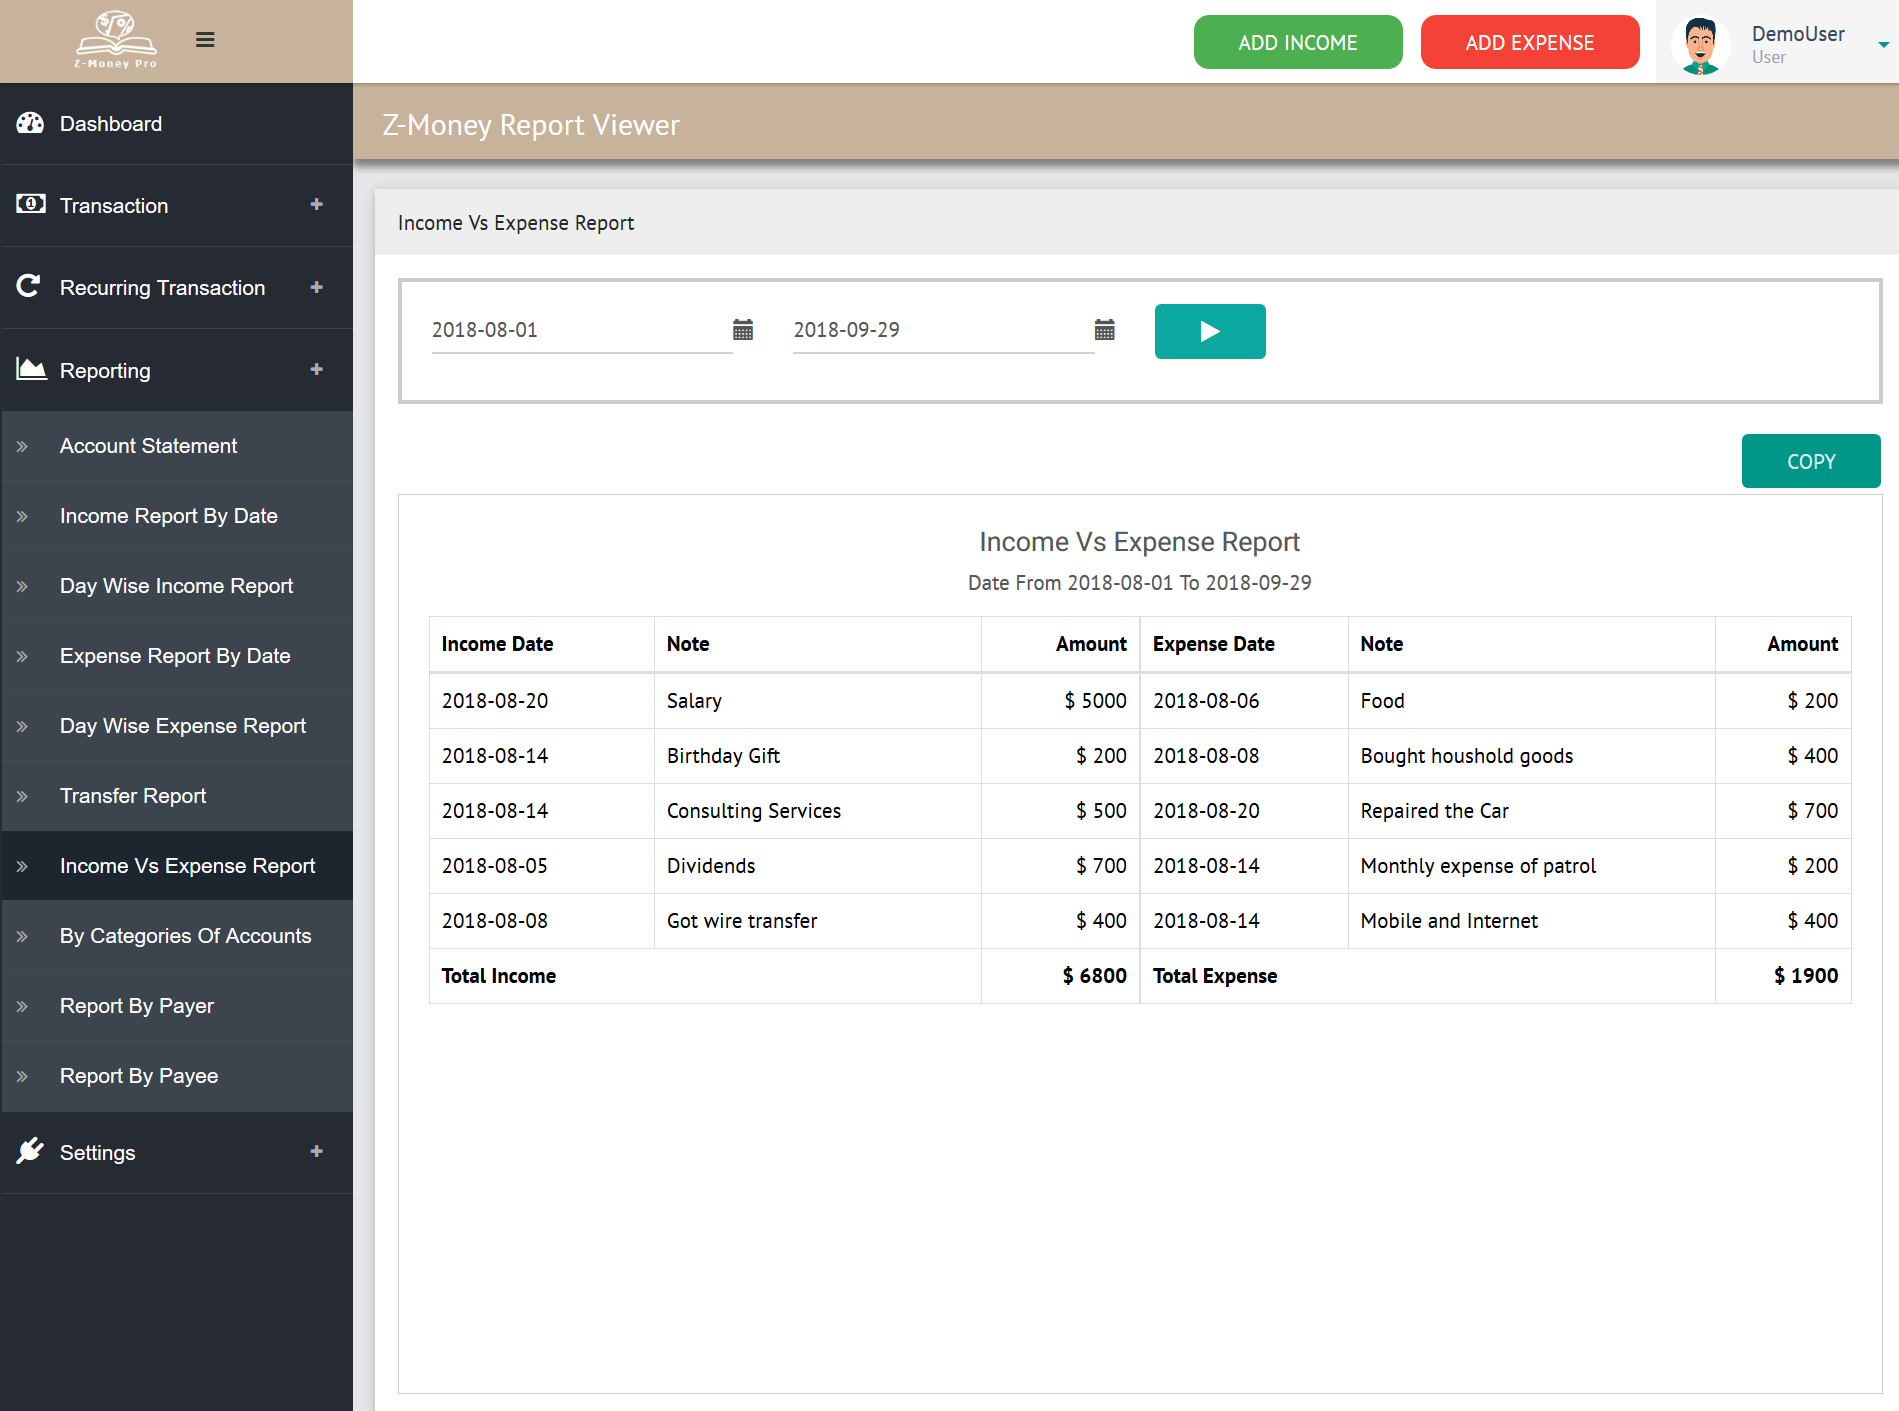
Task: Select Income Vs Expense Report menu item
Action: coord(176,866)
